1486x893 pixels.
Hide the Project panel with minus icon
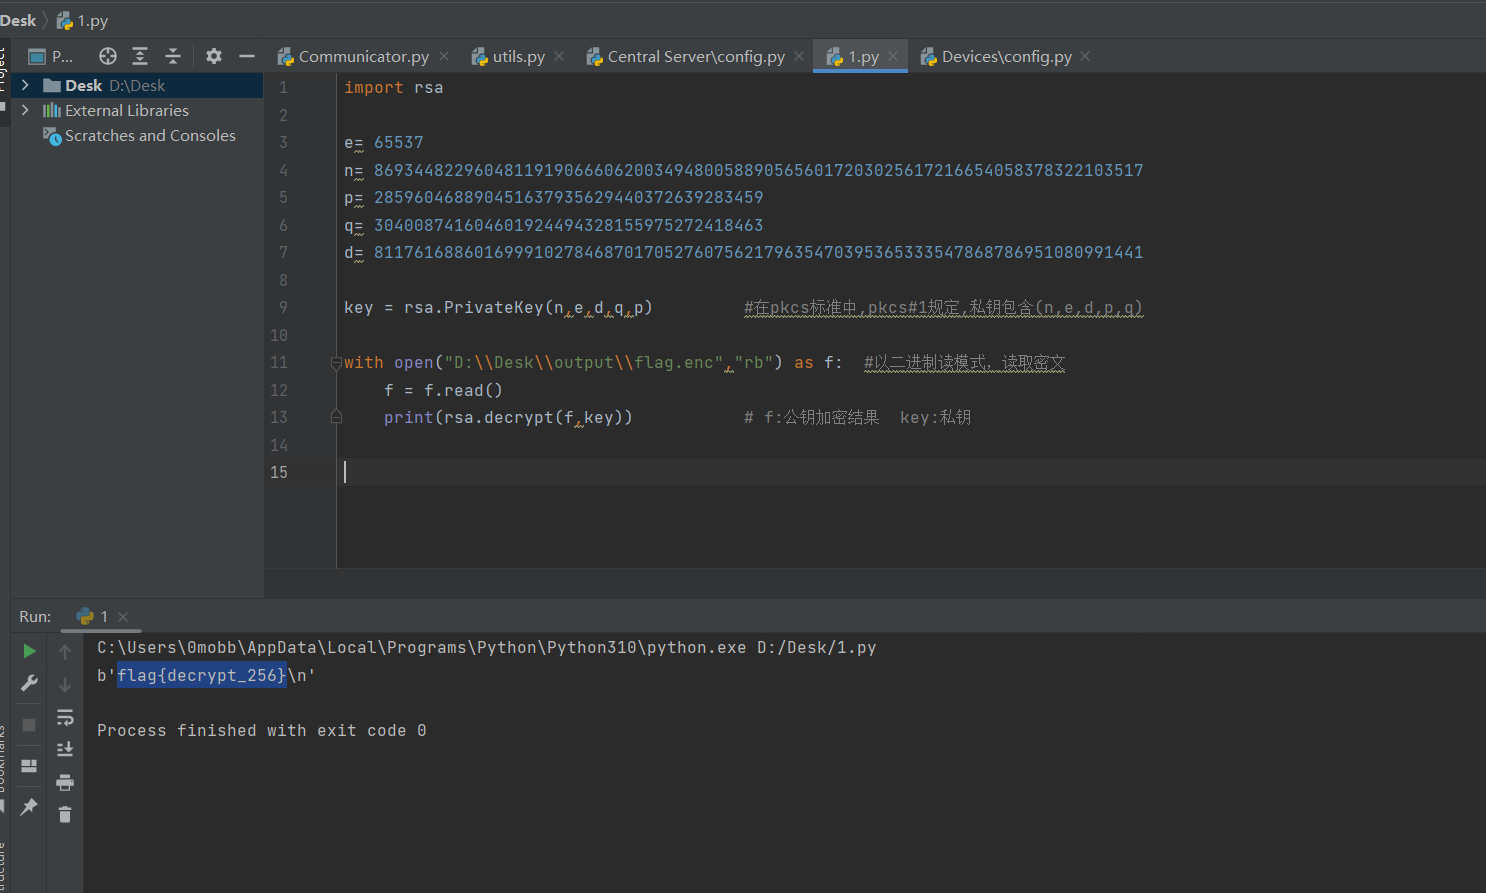pyautogui.click(x=247, y=56)
